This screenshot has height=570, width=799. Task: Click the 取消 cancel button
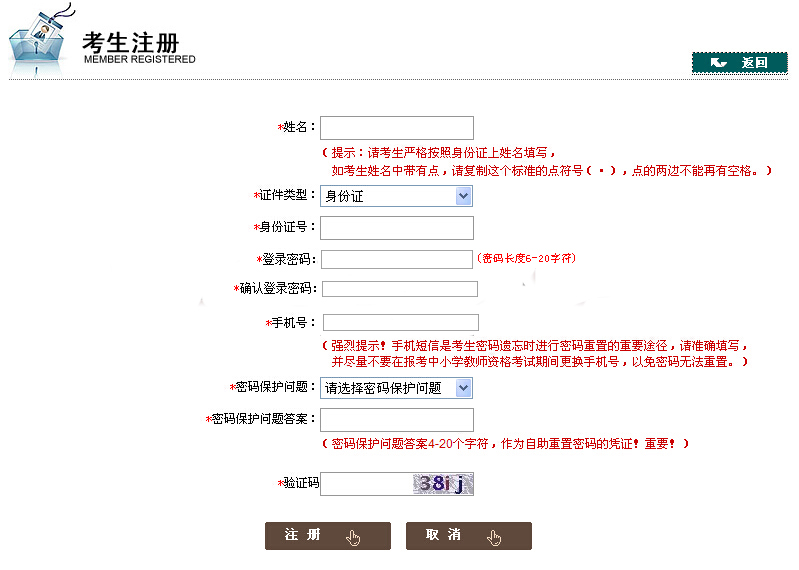(x=469, y=536)
